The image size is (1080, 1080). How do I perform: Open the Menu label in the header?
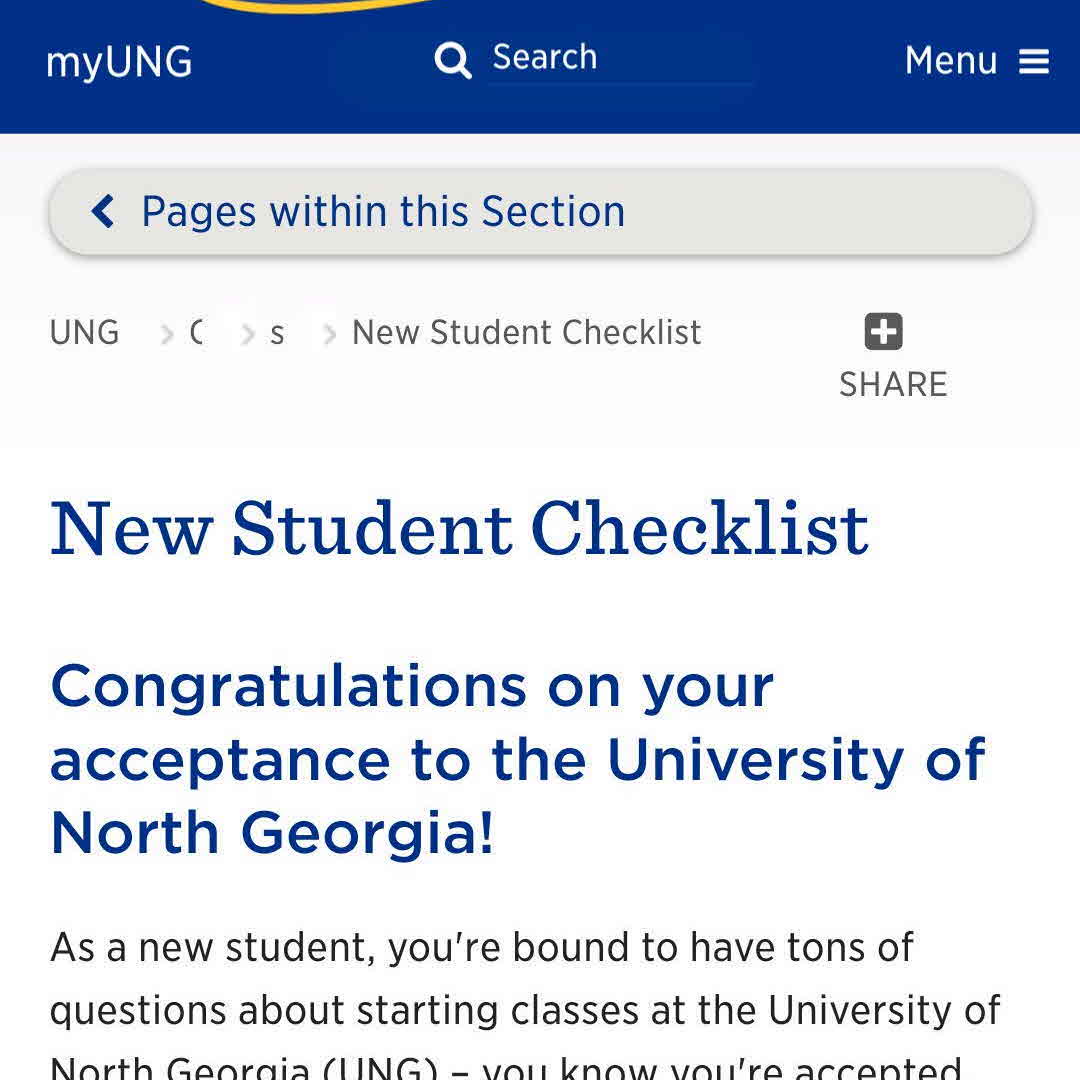[950, 61]
